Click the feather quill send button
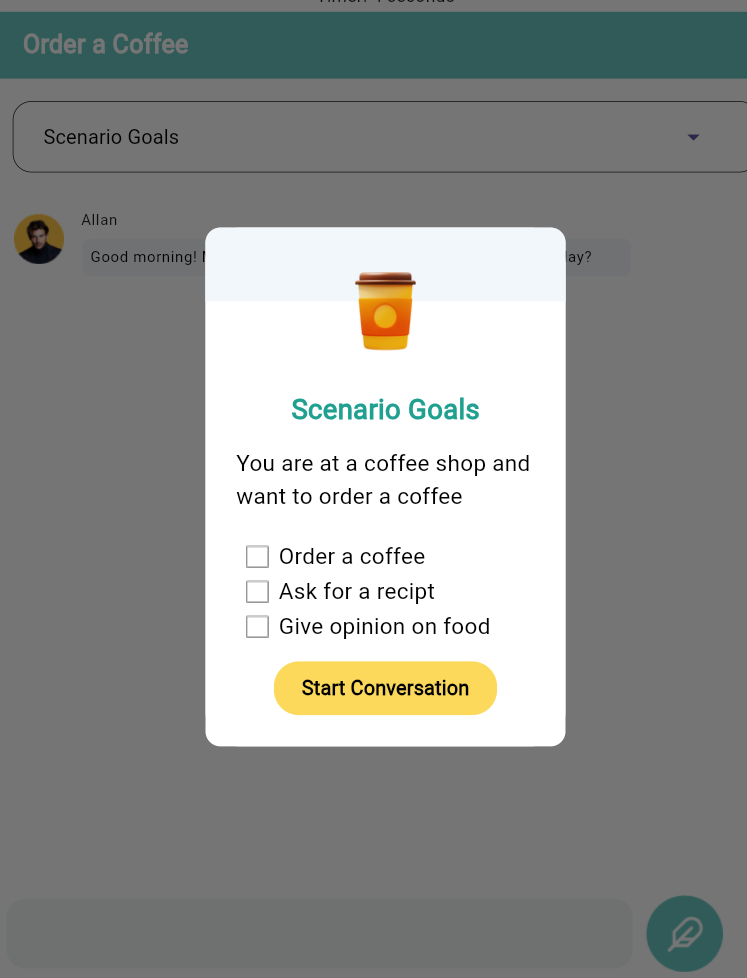This screenshot has width=747, height=978. 684,933
